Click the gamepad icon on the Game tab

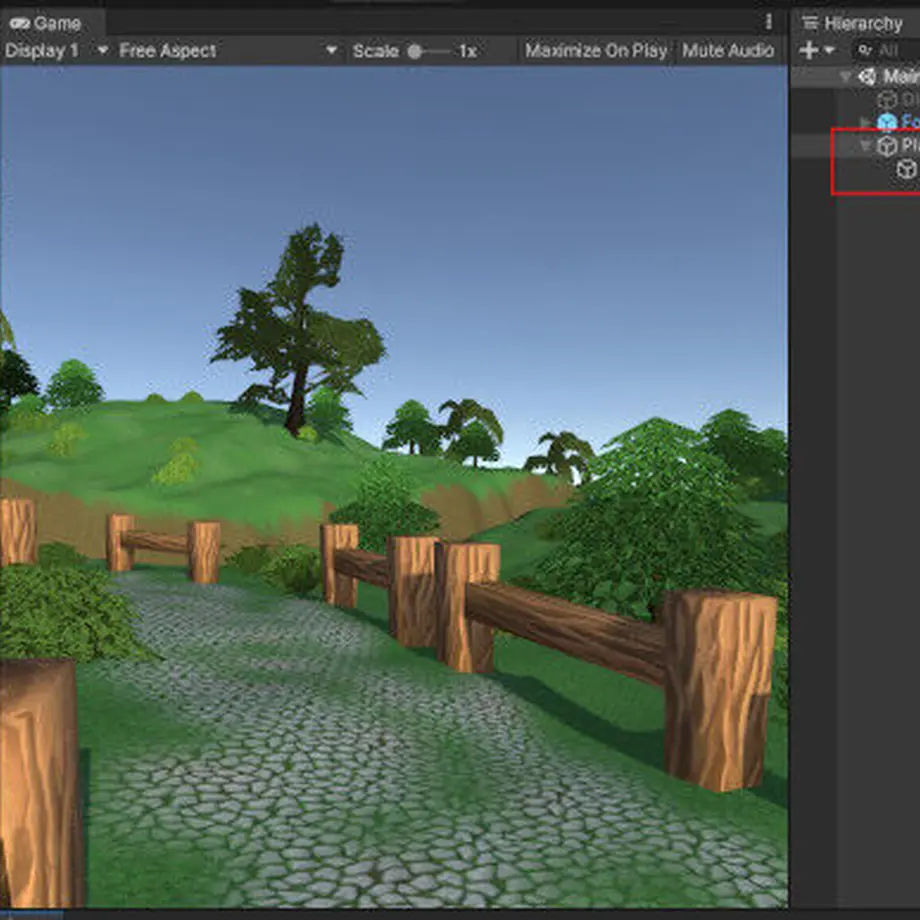[19, 23]
